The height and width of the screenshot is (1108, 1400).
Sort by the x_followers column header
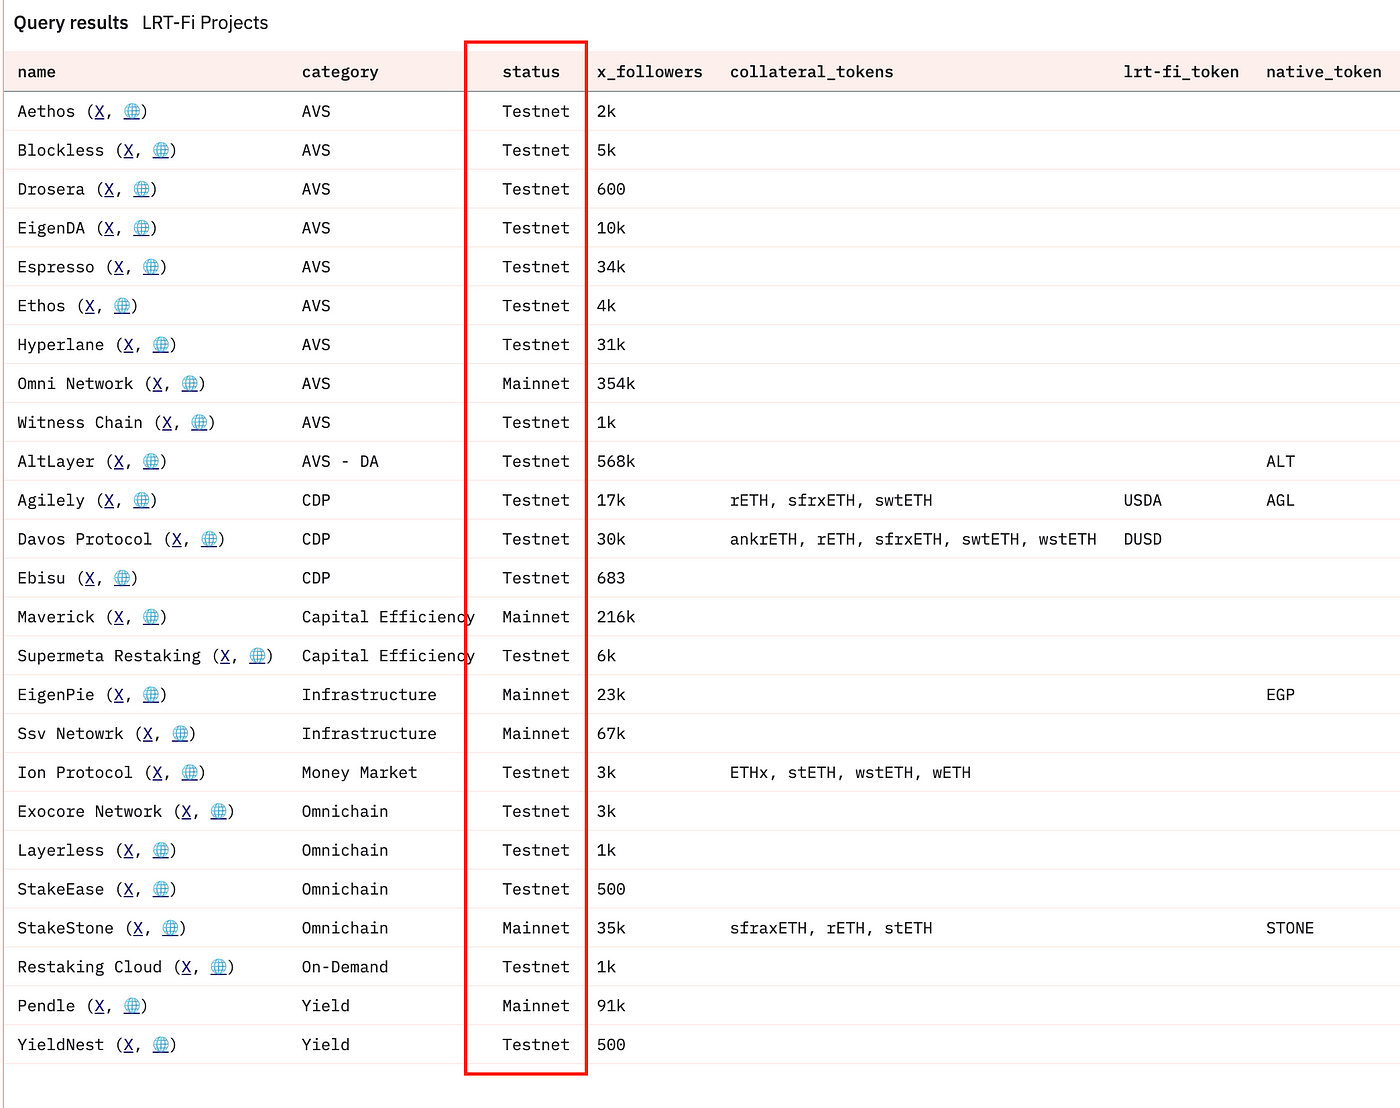point(649,72)
